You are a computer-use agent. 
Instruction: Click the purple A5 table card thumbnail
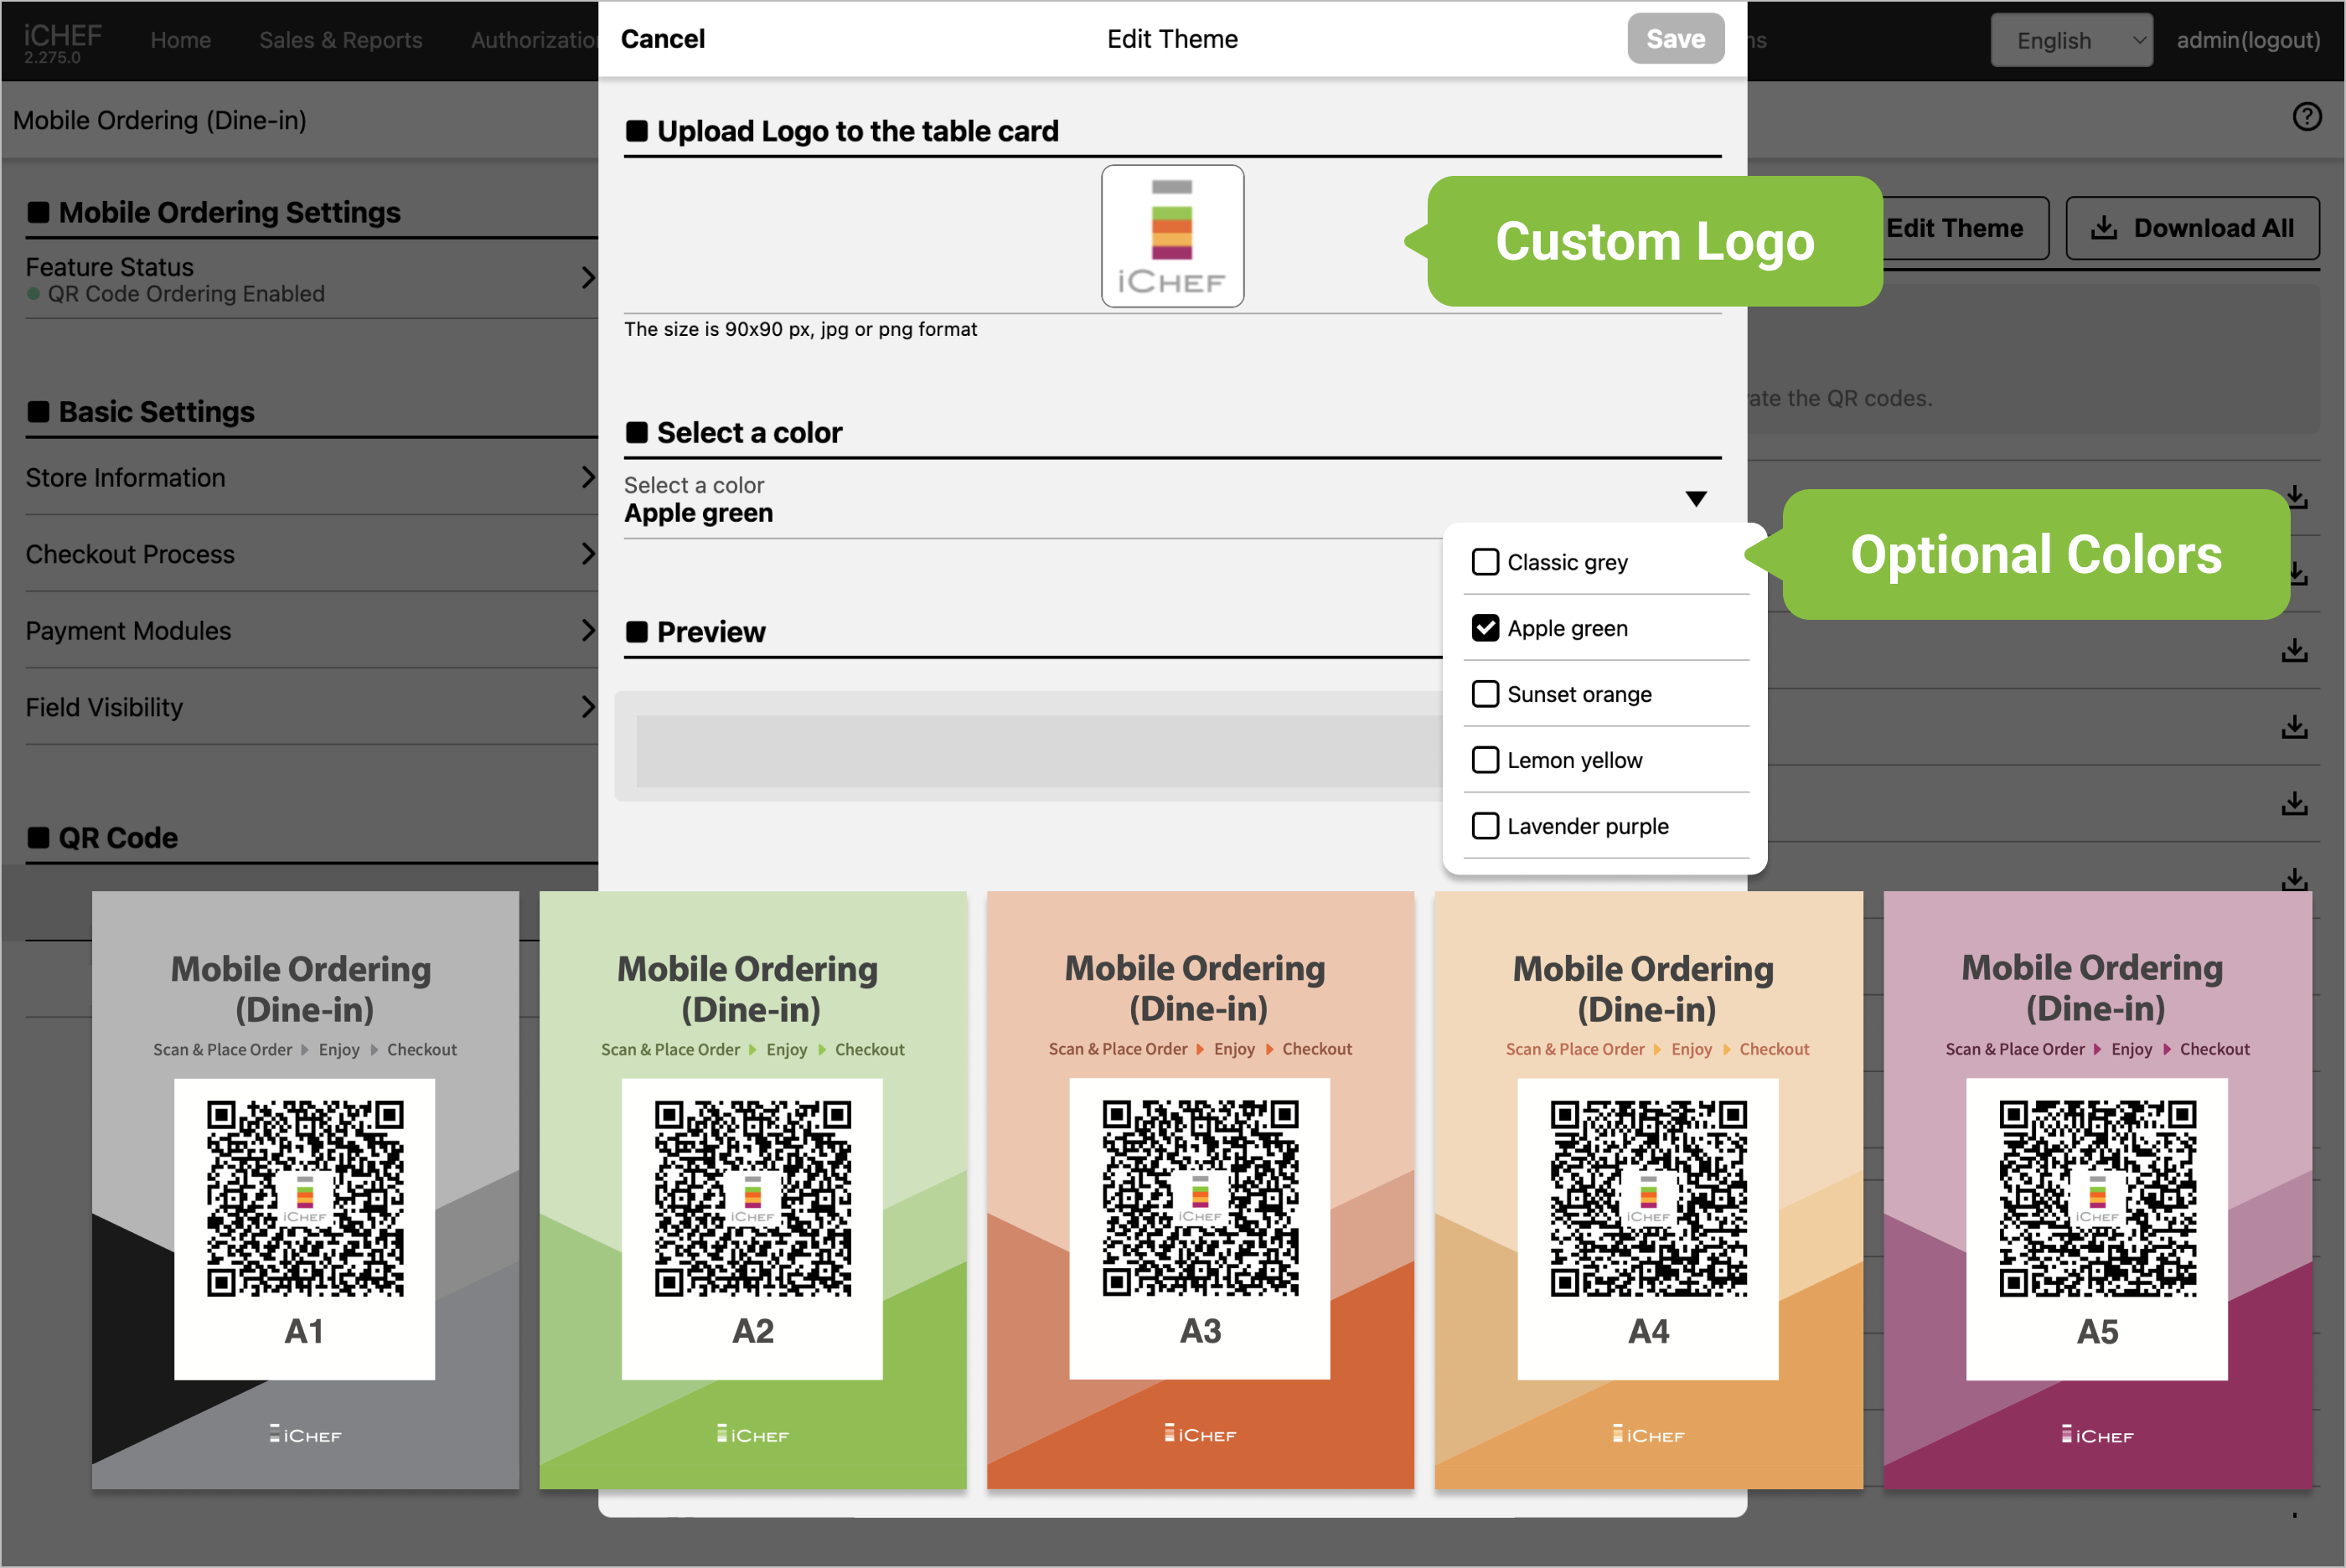pyautogui.click(x=2096, y=1190)
